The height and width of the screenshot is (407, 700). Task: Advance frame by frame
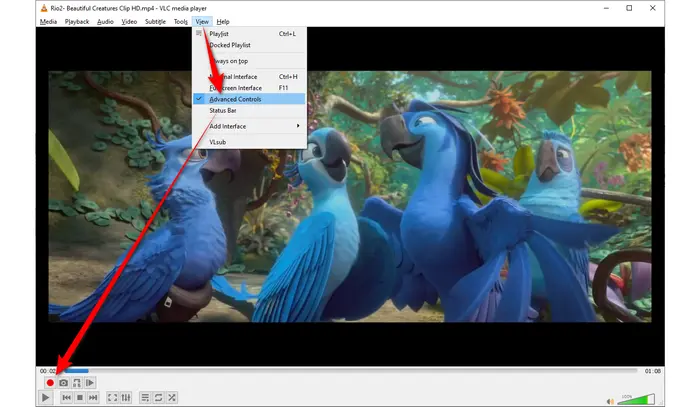pos(90,383)
